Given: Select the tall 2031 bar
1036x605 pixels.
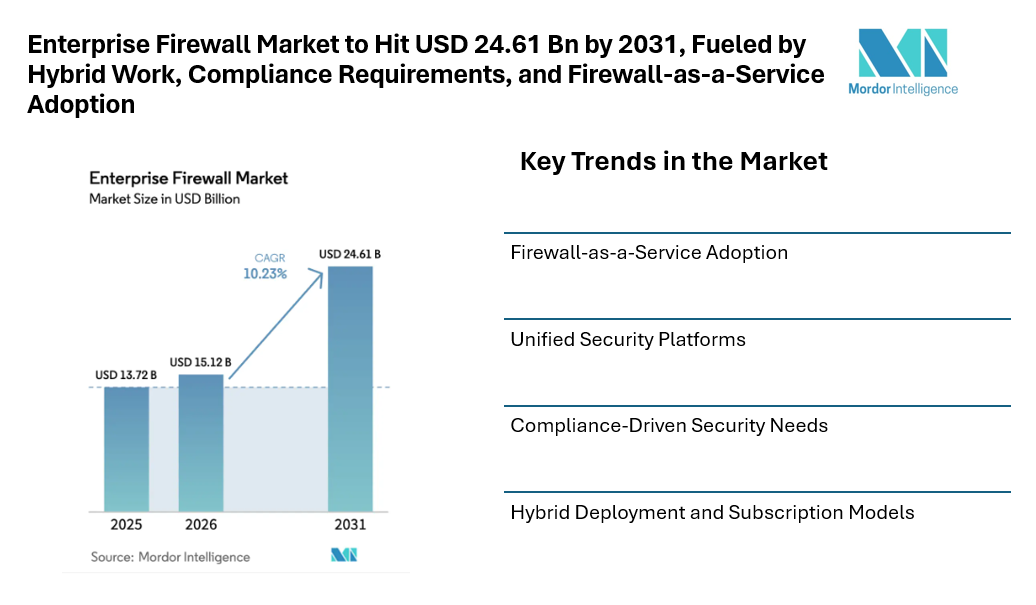Looking at the screenshot, I should (350, 388).
